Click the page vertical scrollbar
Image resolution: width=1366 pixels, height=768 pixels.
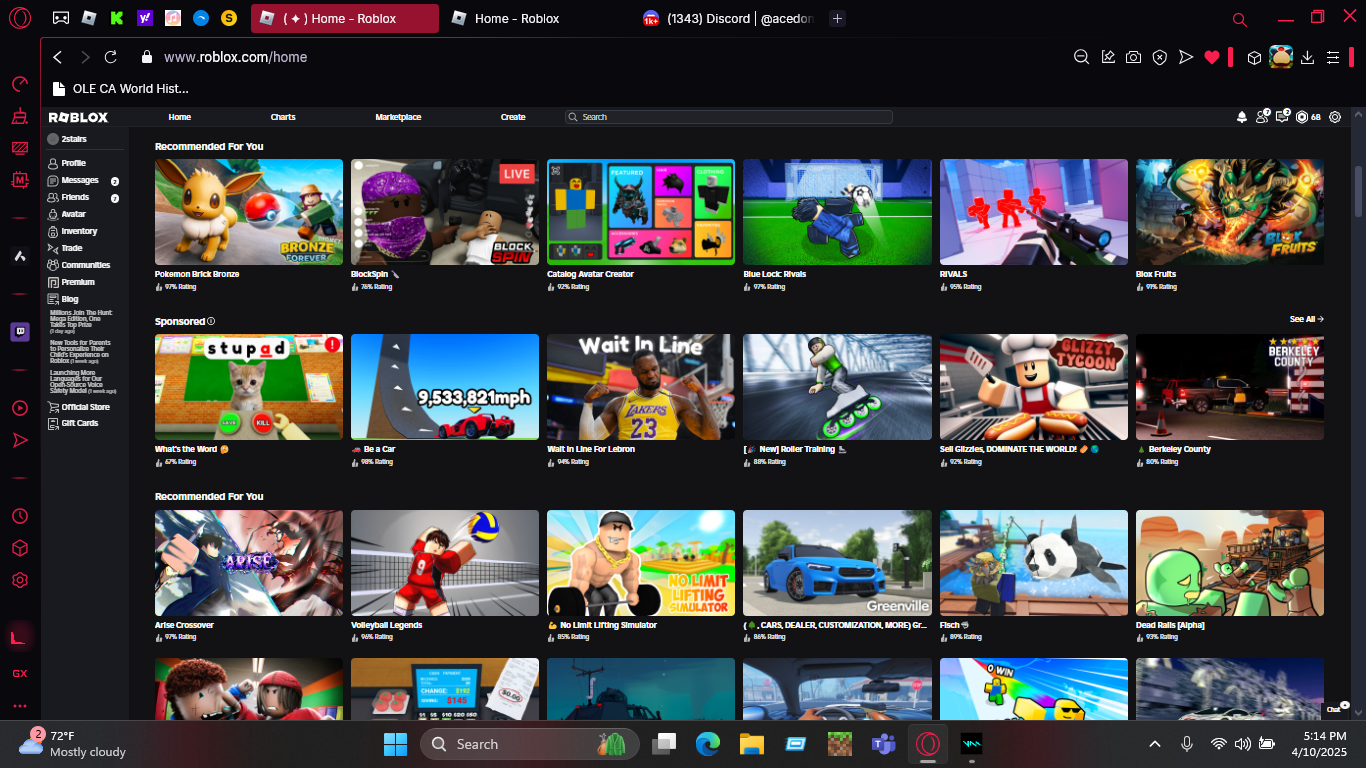tap(1358, 190)
